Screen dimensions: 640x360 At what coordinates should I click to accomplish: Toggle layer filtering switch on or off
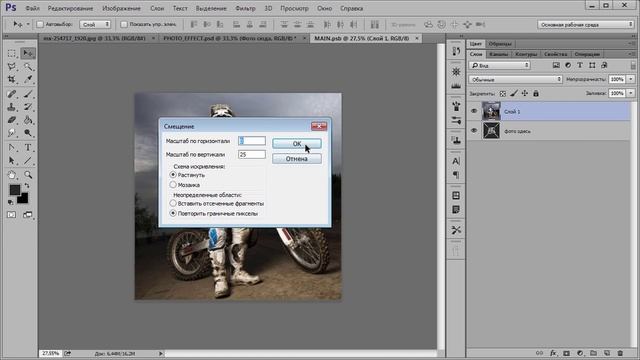633,65
